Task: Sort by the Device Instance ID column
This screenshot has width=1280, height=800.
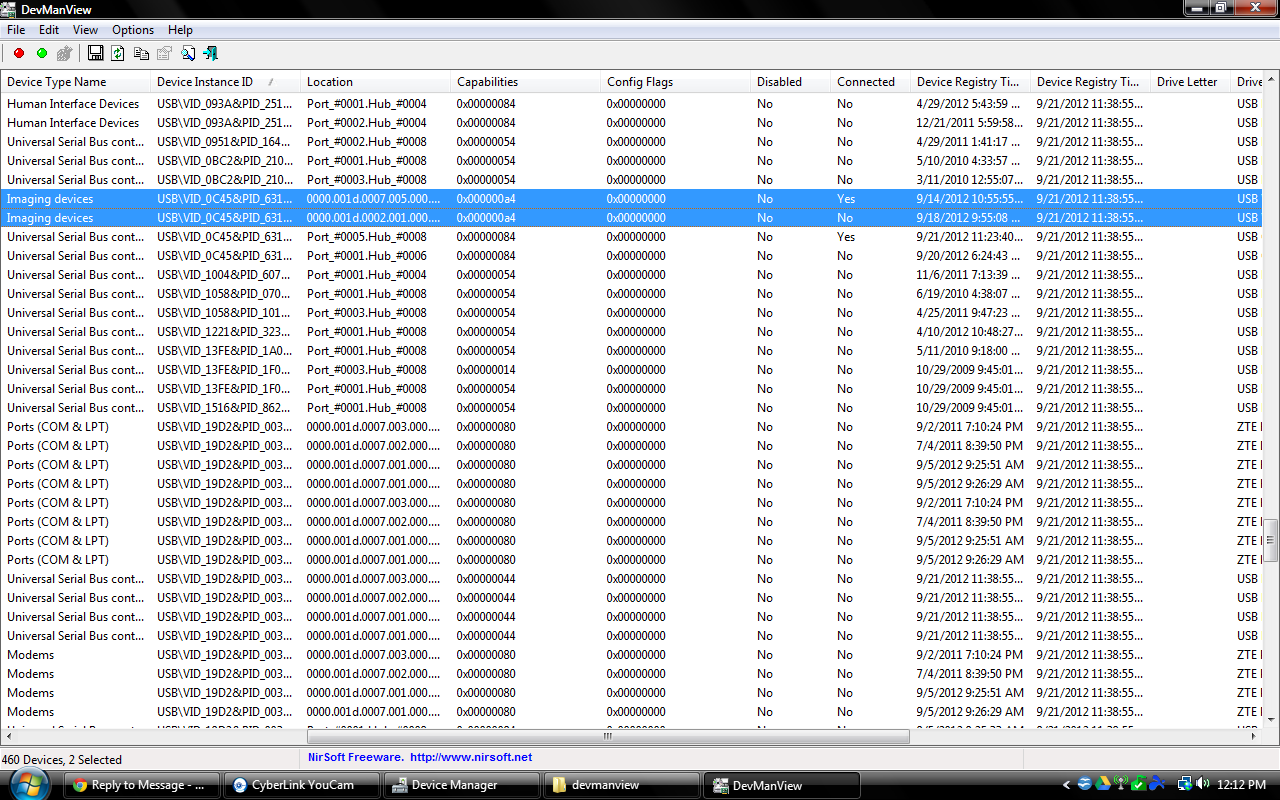Action: pyautogui.click(x=205, y=82)
